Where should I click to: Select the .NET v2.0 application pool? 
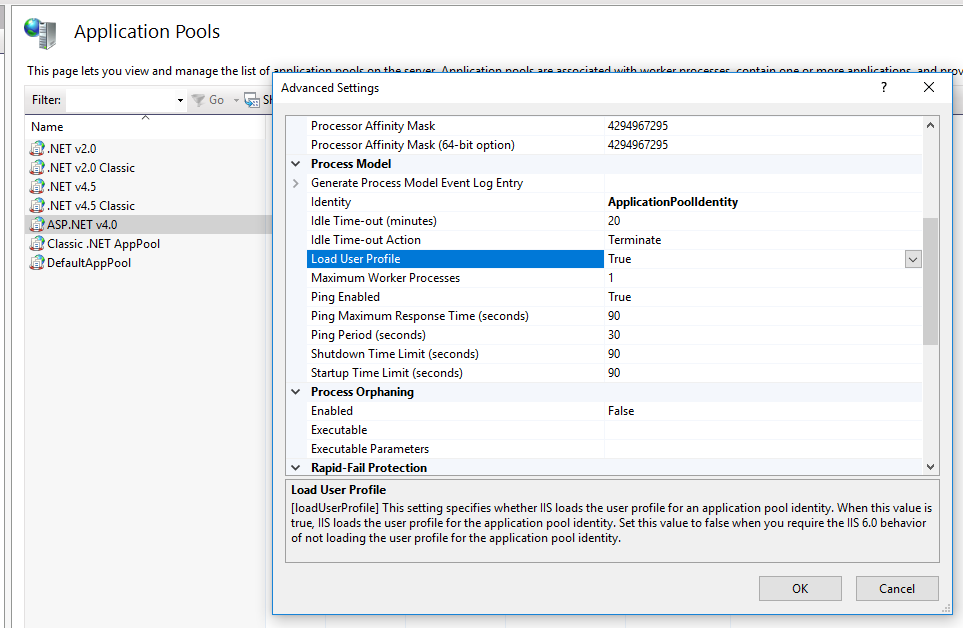point(72,149)
